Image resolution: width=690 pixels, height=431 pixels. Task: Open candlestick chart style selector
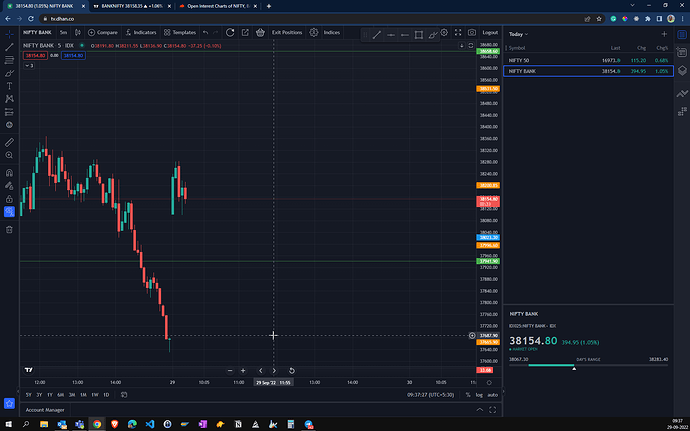coord(78,33)
